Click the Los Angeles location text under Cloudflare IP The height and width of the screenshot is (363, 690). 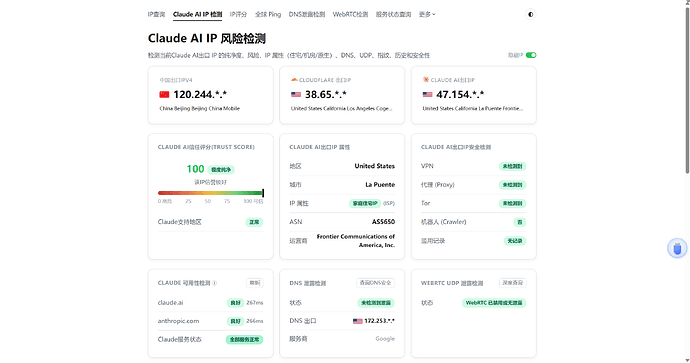(x=341, y=108)
